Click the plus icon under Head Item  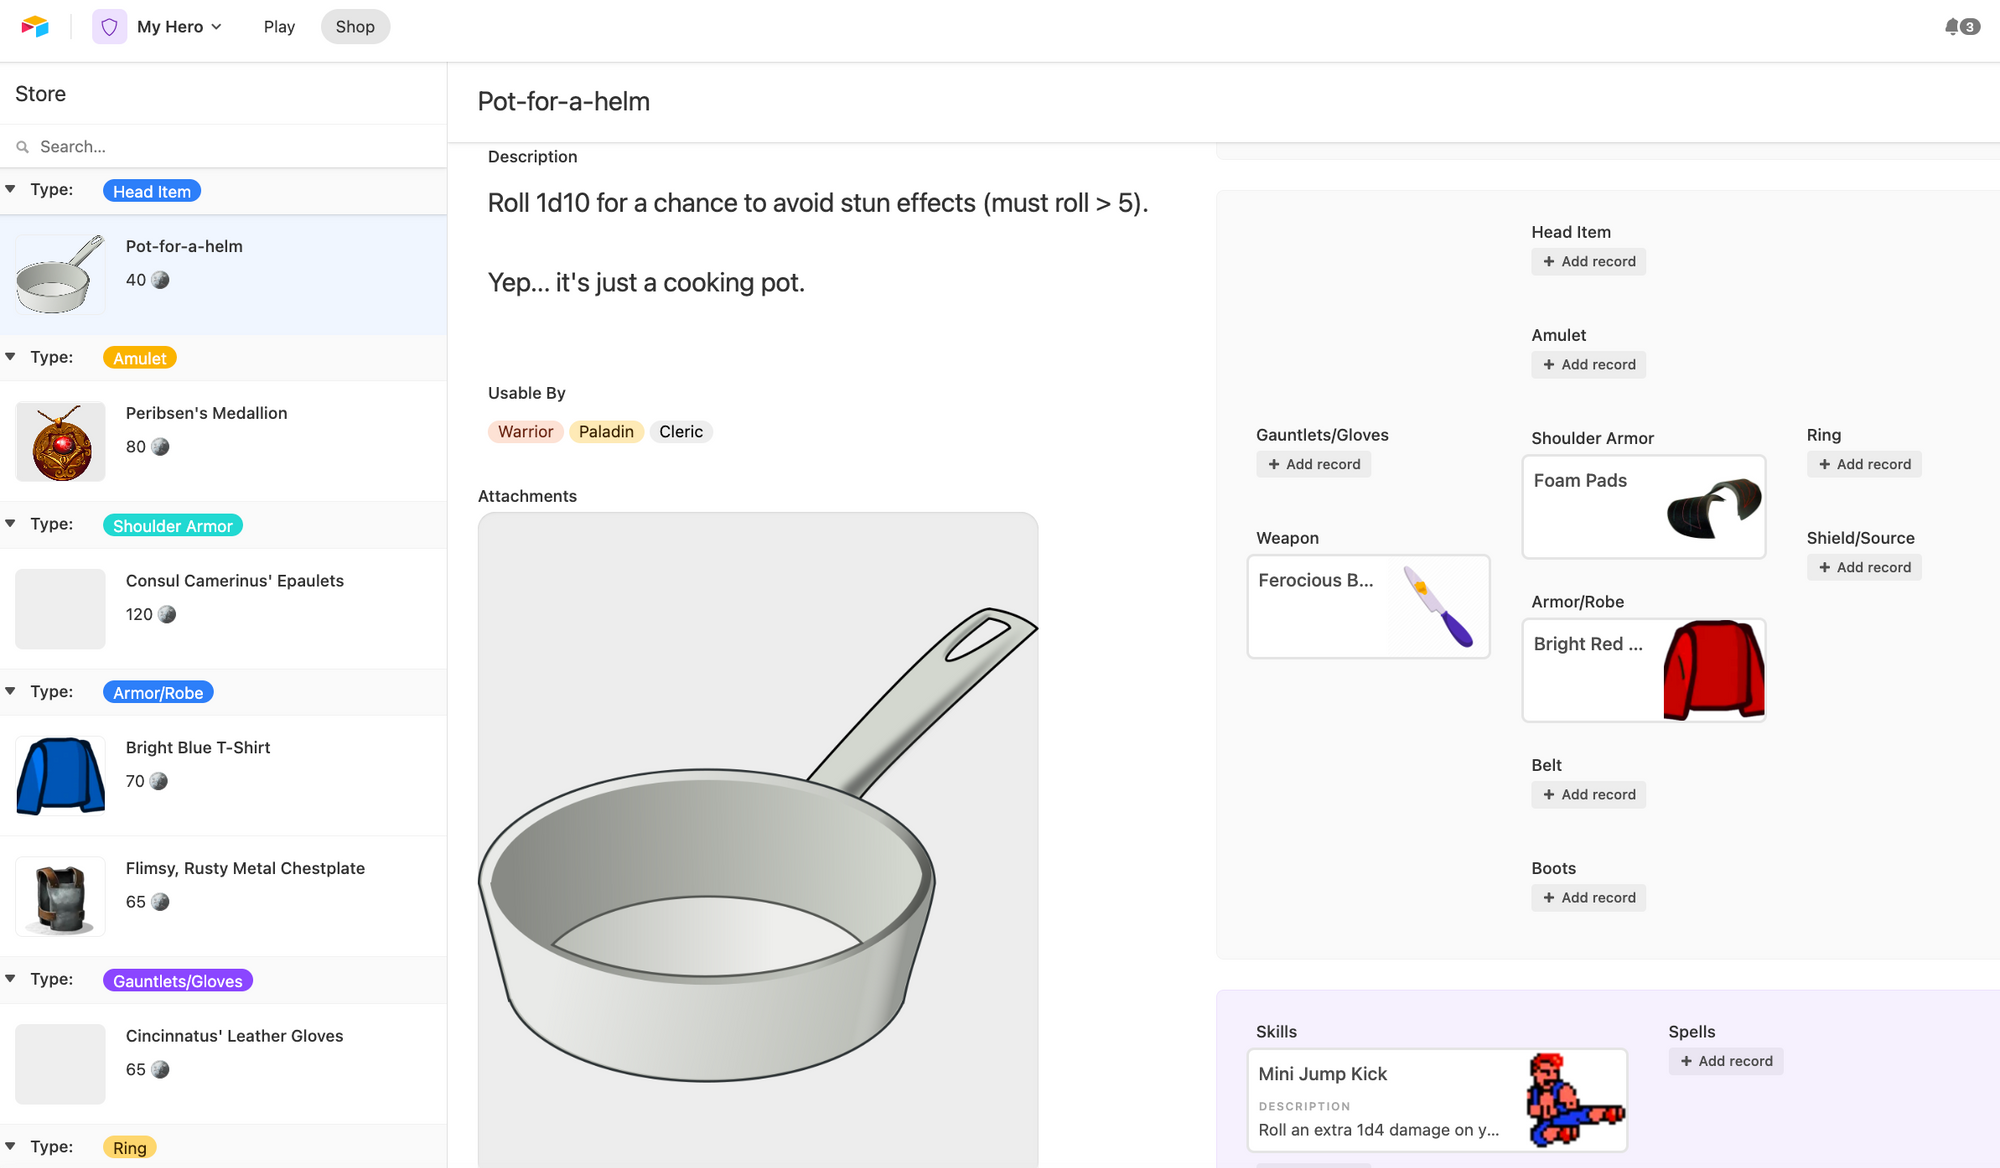click(1549, 262)
